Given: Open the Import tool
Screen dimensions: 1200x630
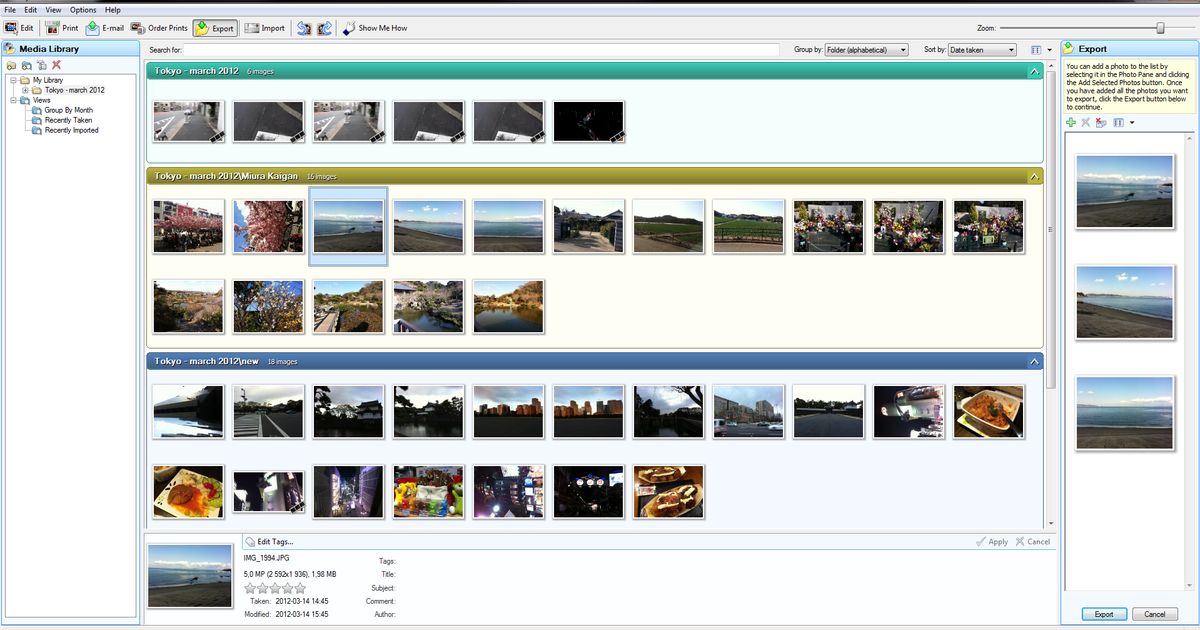Looking at the screenshot, I should (x=263, y=28).
